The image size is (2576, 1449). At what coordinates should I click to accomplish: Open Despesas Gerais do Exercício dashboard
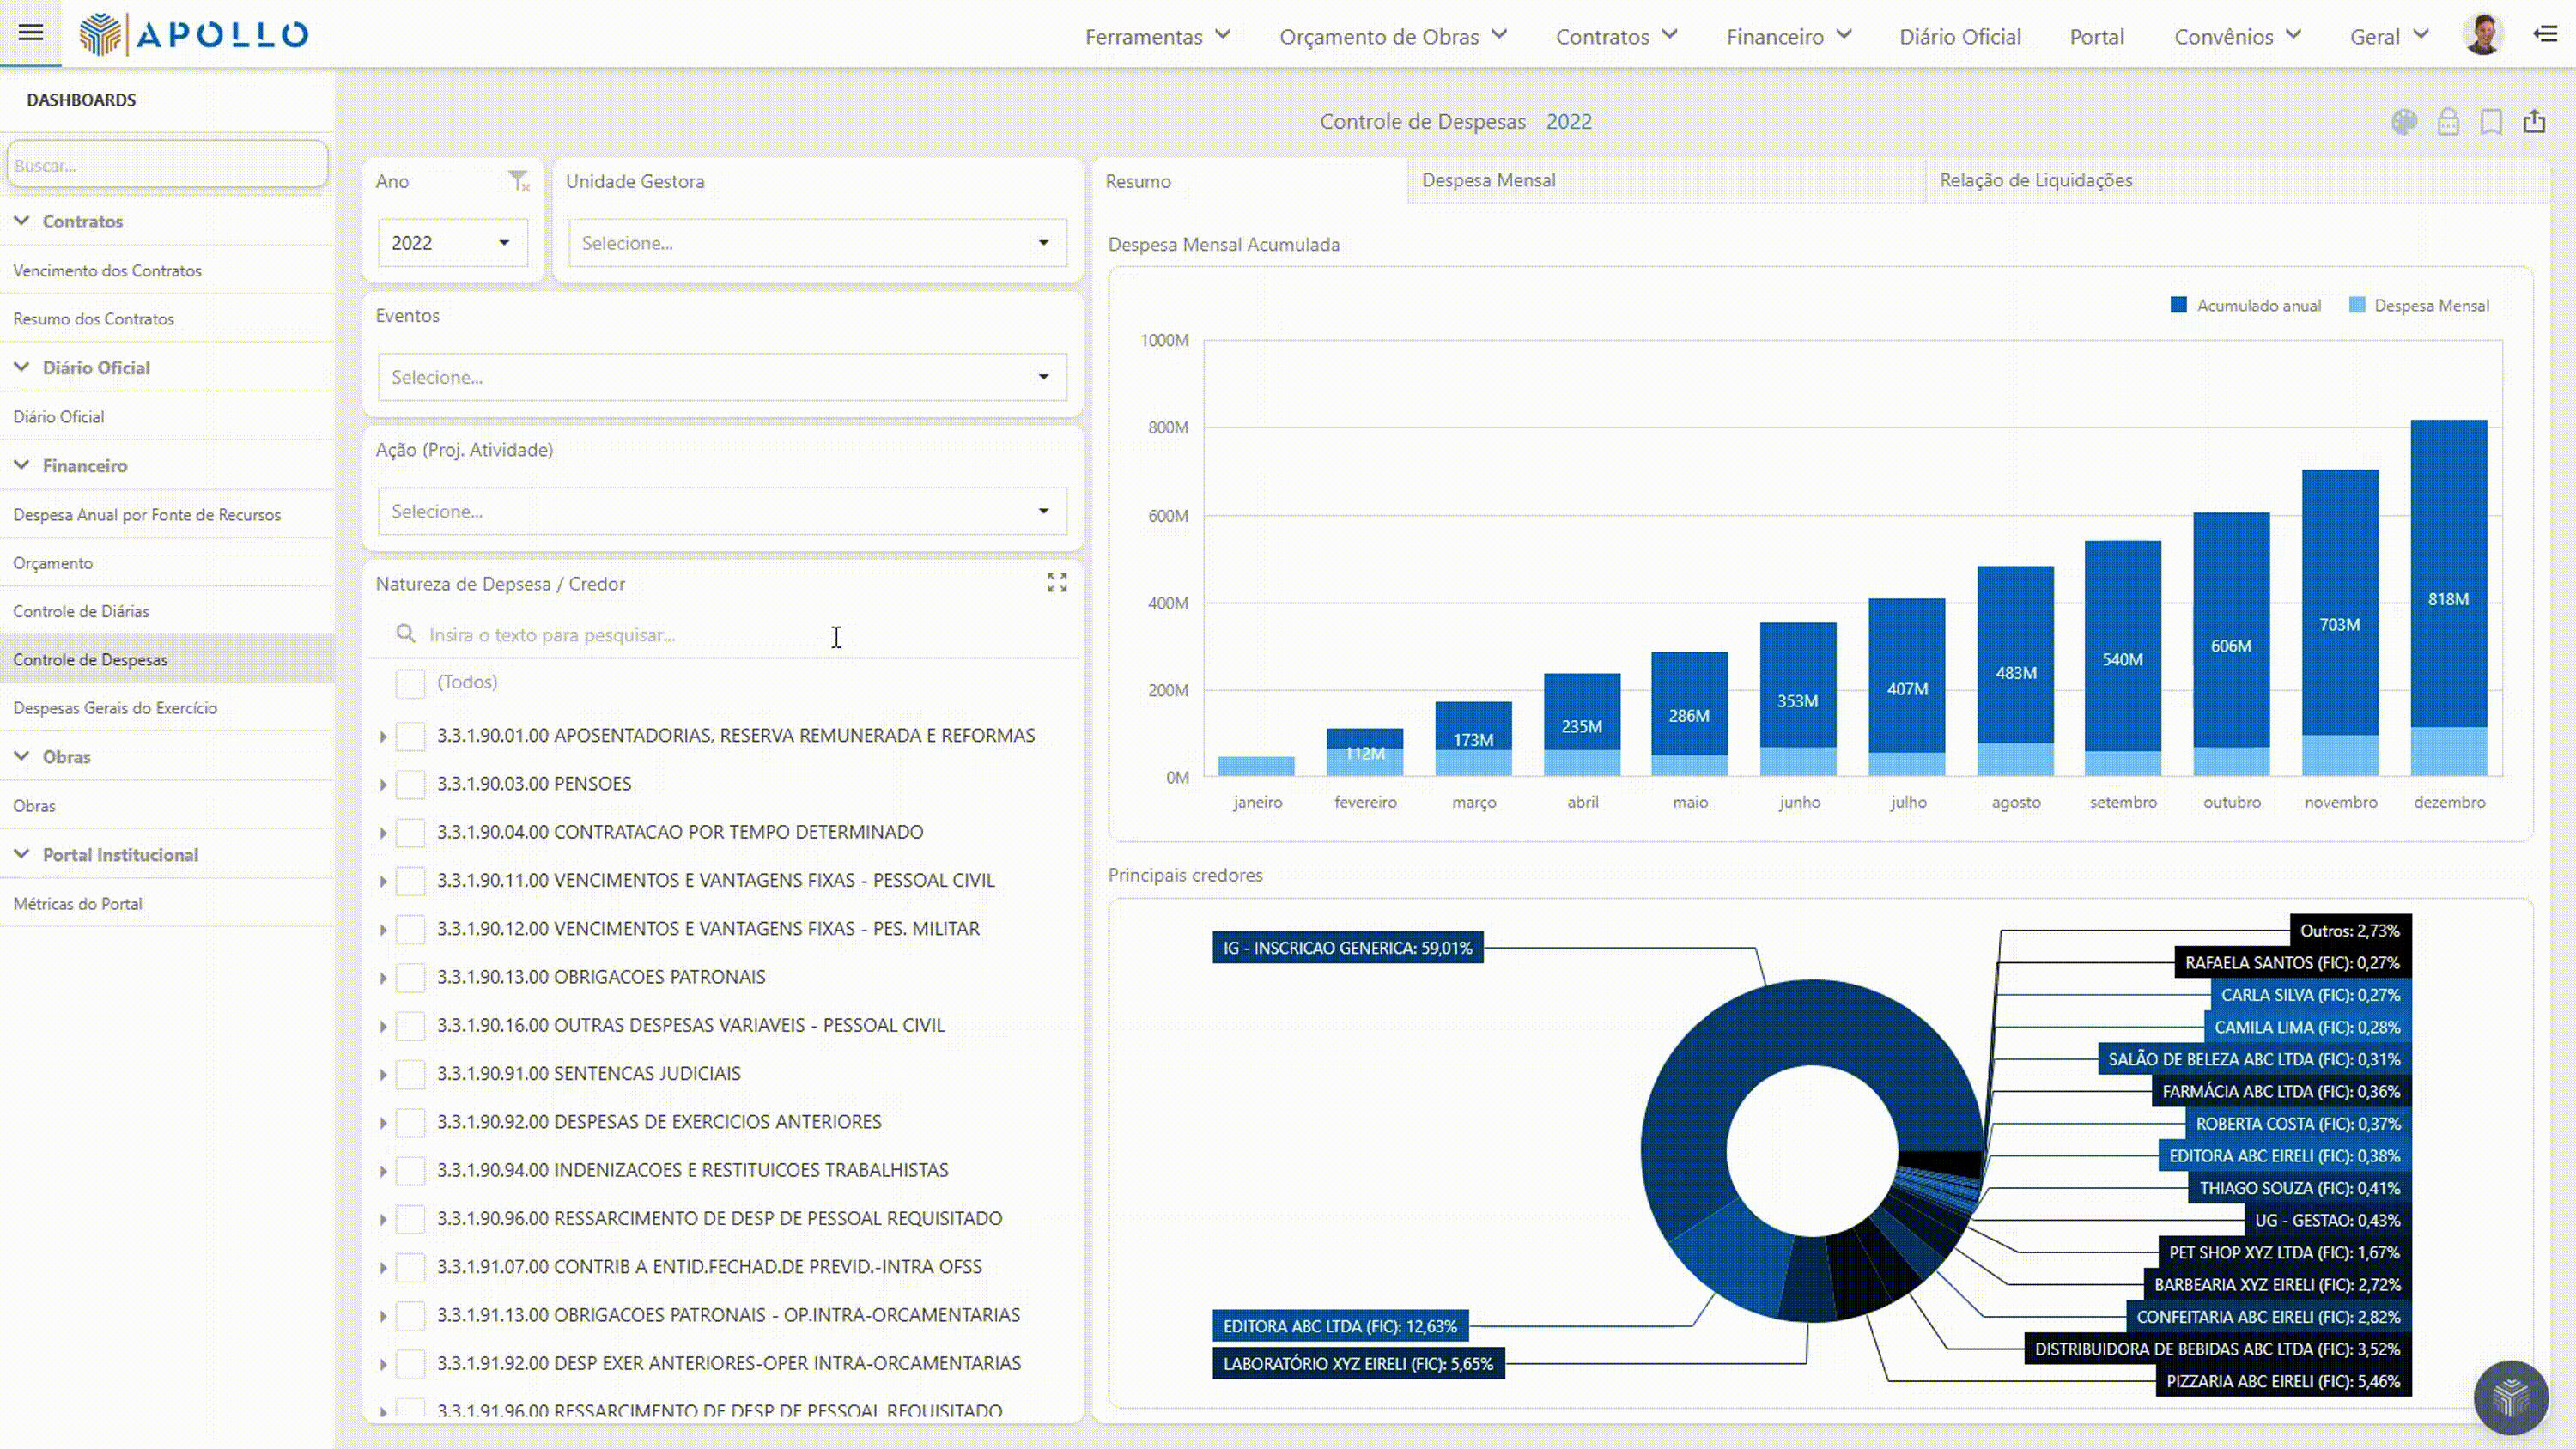[x=167, y=707]
